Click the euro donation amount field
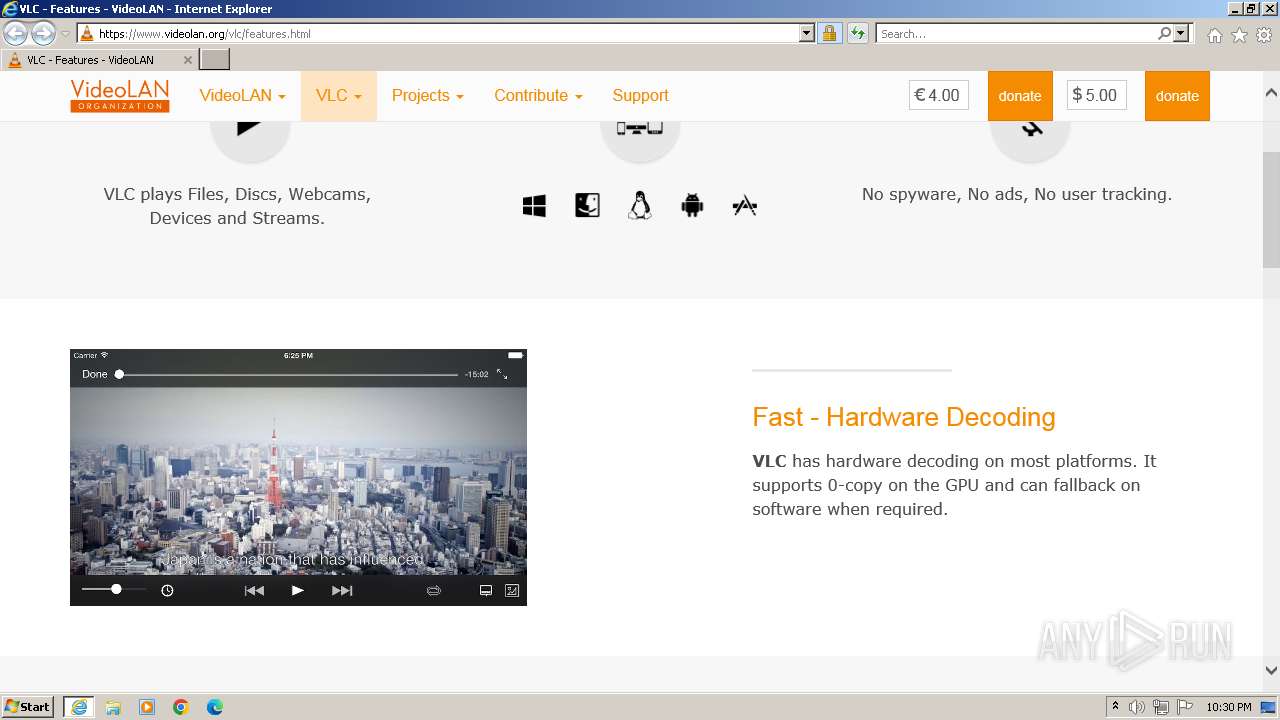Viewport: 1280px width, 720px height. tap(939, 96)
